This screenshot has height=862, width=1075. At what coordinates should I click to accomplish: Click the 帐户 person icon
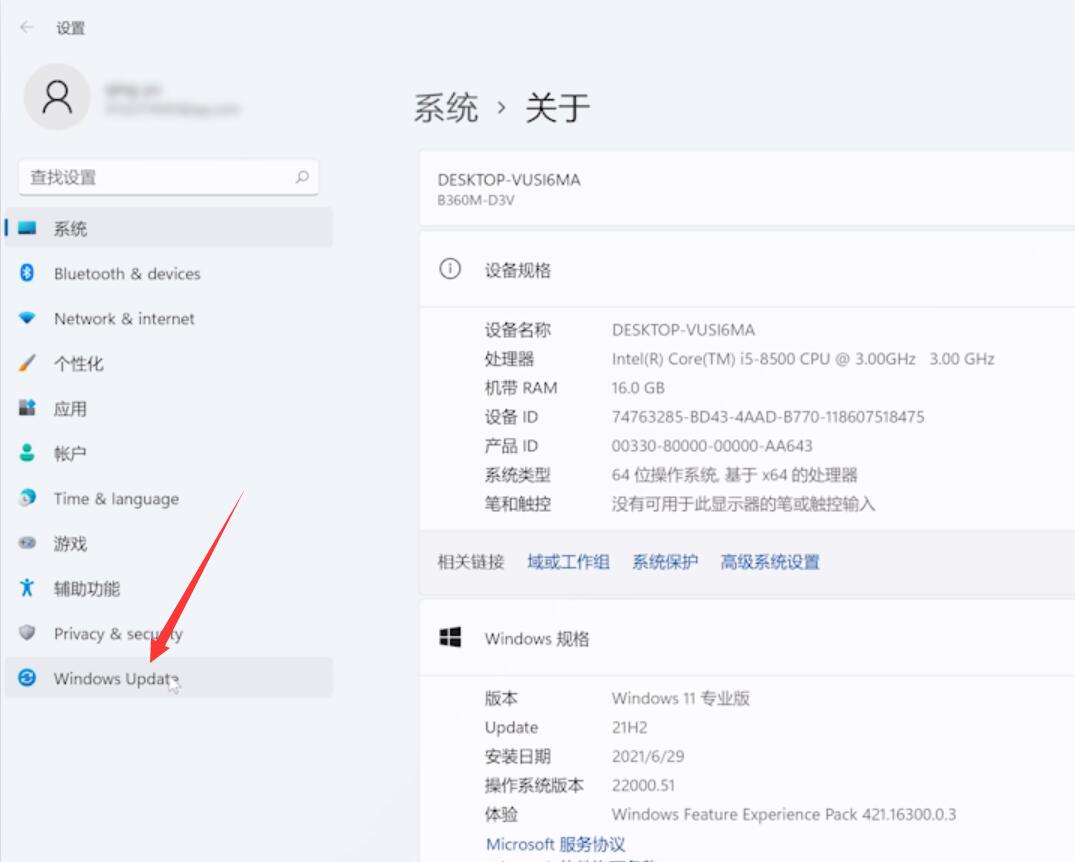tap(27, 453)
